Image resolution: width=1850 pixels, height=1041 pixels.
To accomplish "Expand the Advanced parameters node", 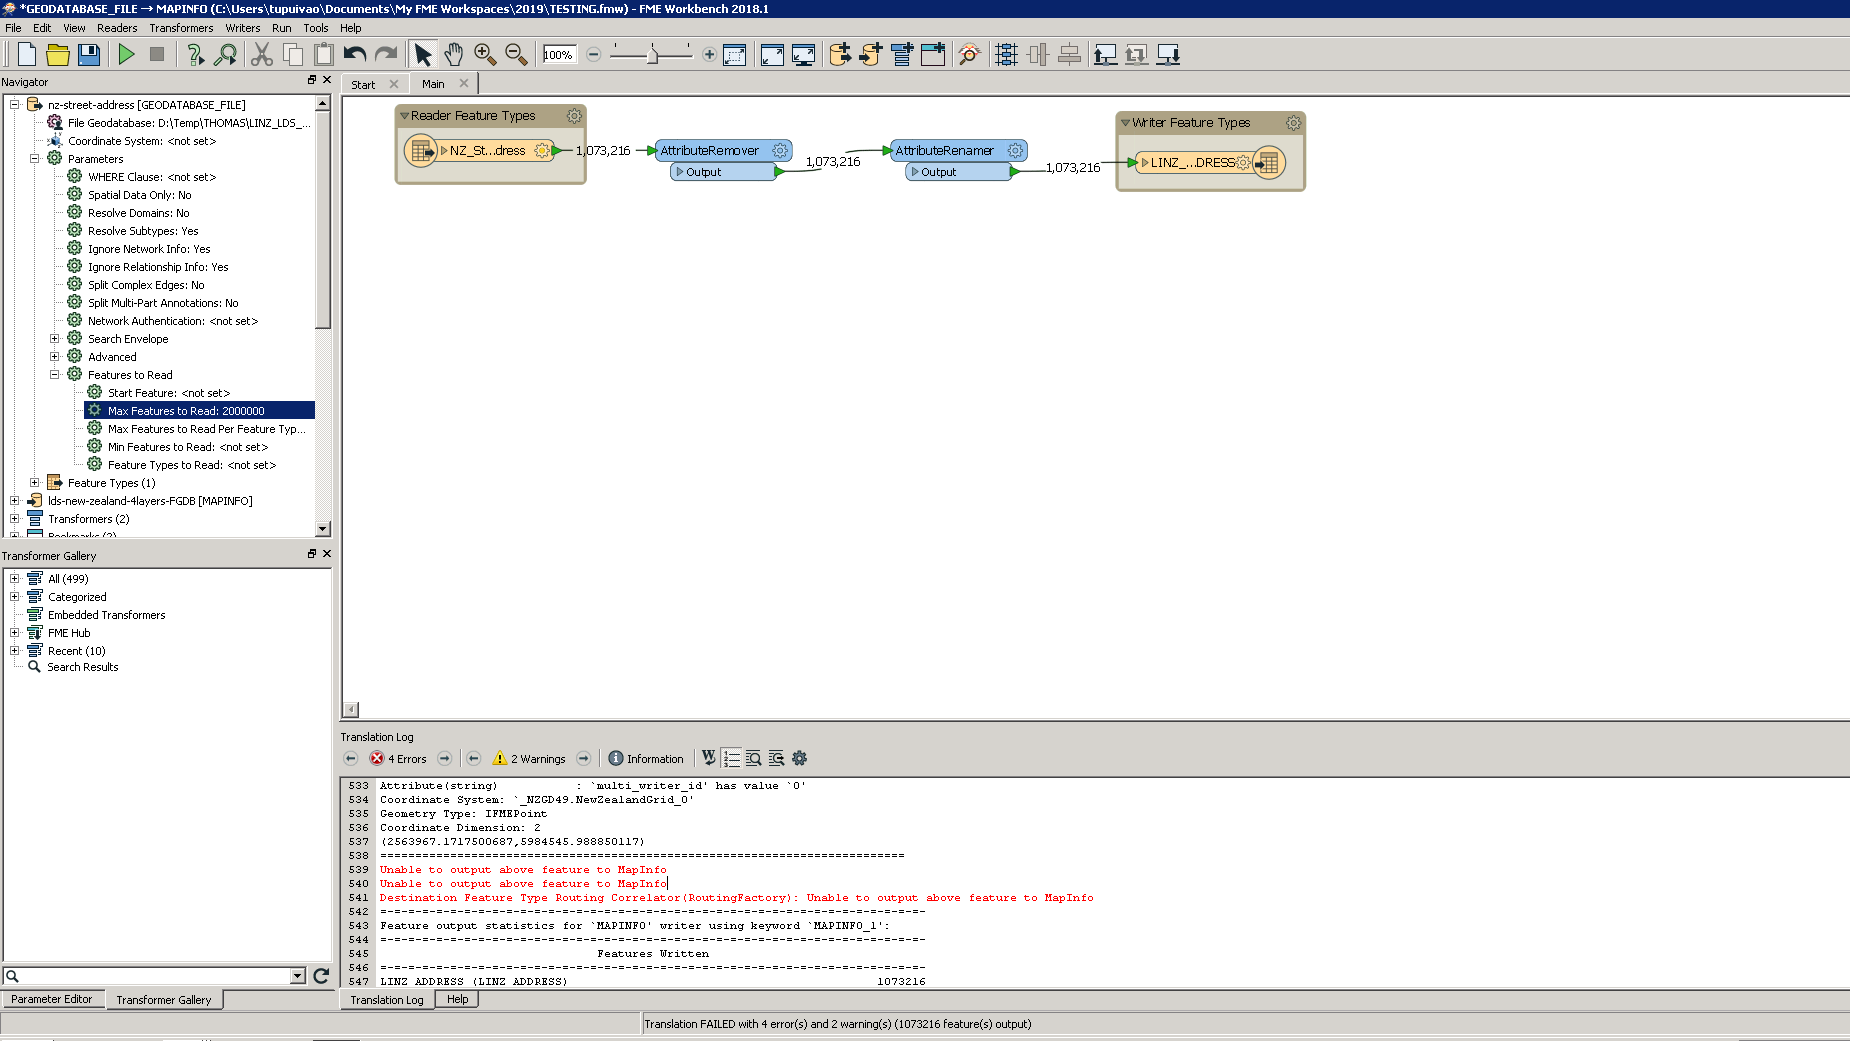I will 55,356.
